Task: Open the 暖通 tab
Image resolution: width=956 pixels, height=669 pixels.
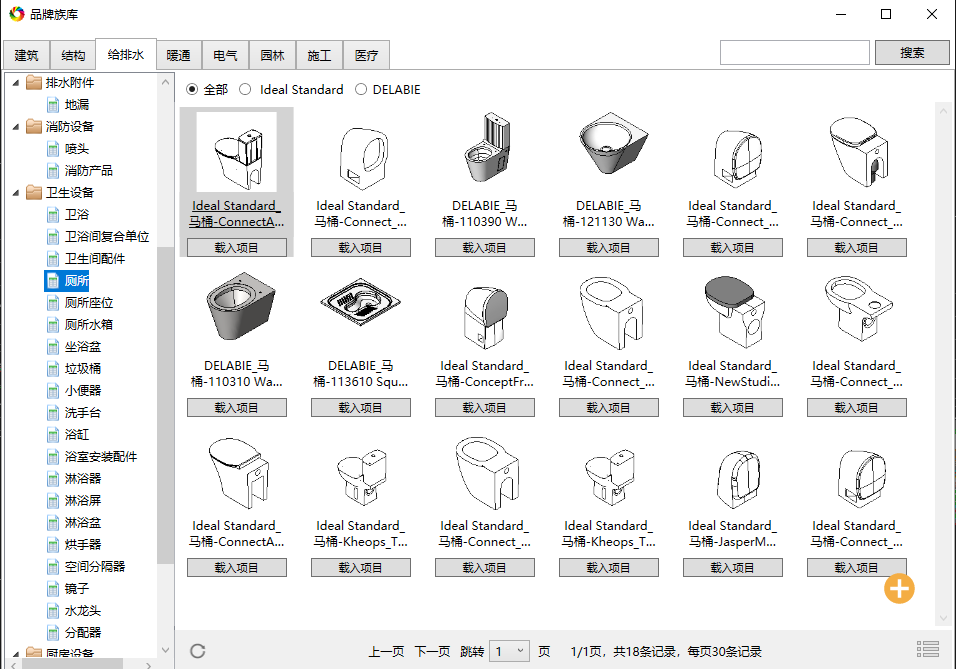Action: tap(179, 55)
